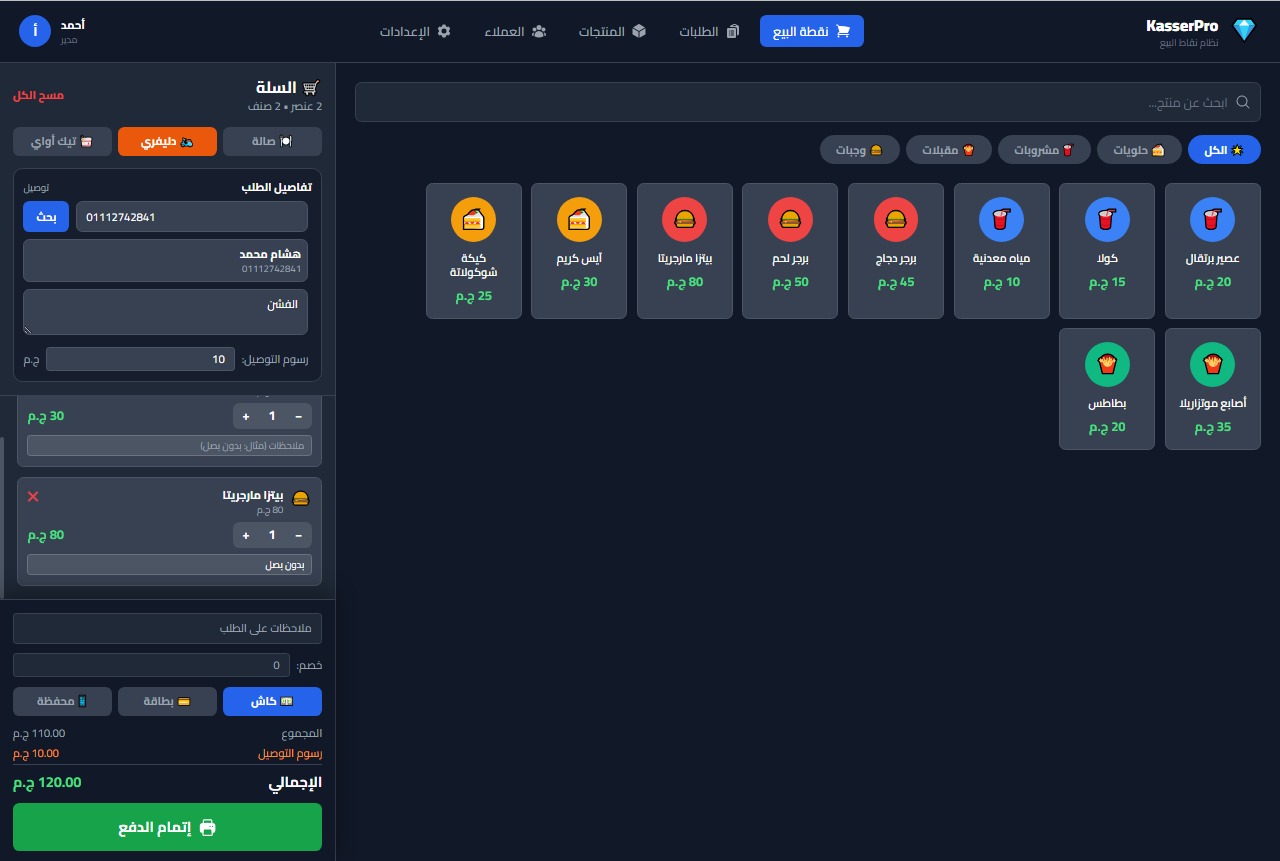Open الإعدادات settings gear icon

click(x=444, y=31)
